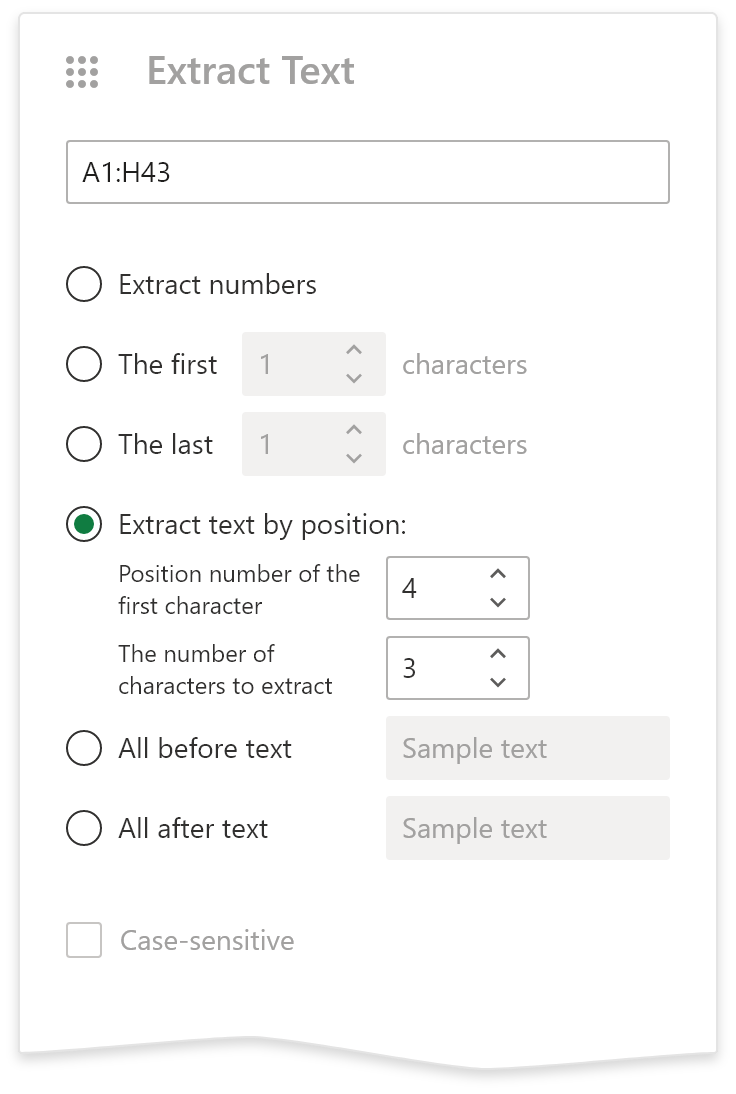Click down arrow of 'The first' spinner
Screen dimensions: 736x1094
coord(353,378)
